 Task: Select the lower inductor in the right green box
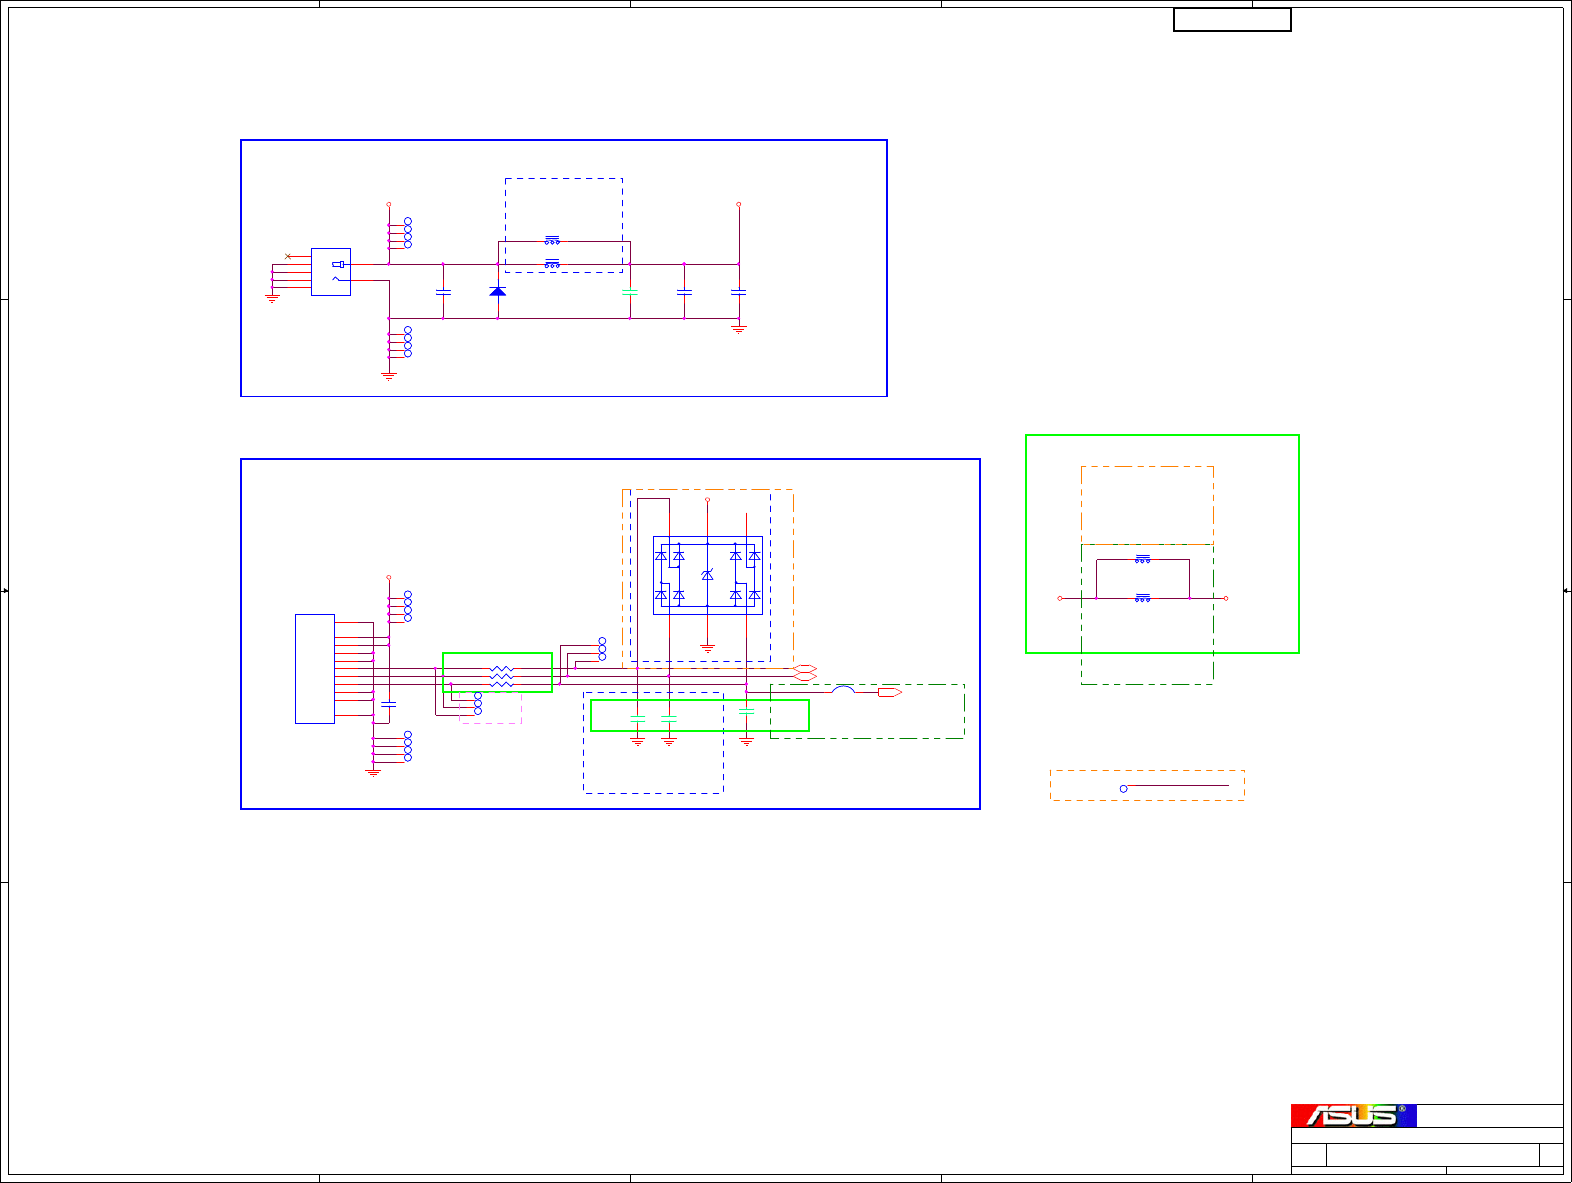(x=1142, y=598)
